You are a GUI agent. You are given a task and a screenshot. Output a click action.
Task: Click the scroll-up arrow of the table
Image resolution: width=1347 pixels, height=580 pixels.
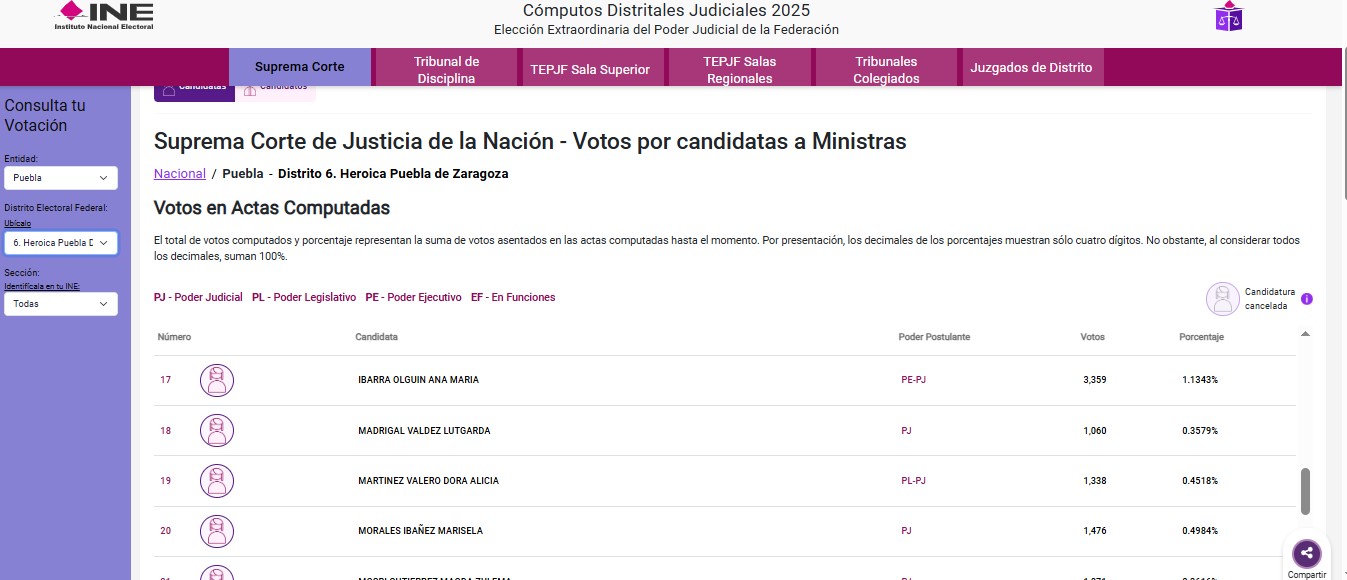pos(1305,334)
